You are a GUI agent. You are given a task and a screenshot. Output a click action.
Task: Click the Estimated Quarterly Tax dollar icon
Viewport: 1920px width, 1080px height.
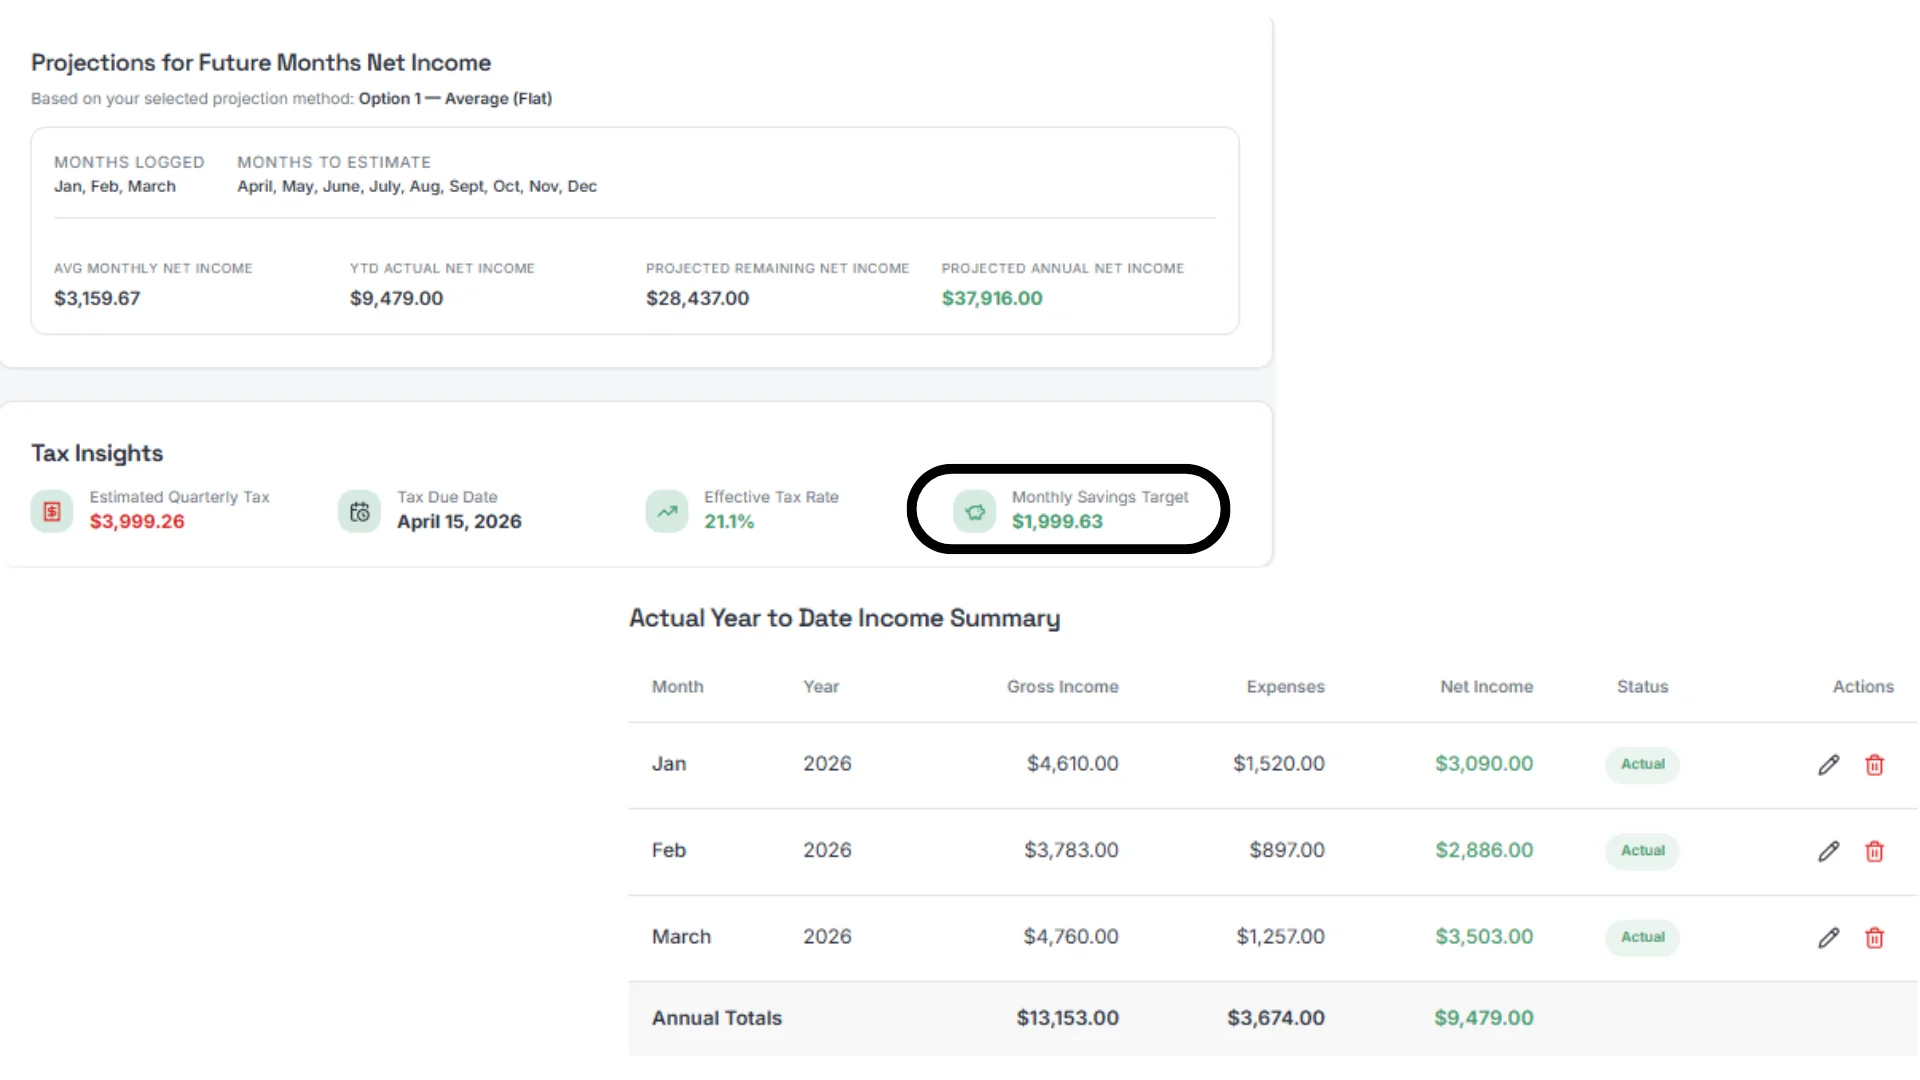pos(52,511)
